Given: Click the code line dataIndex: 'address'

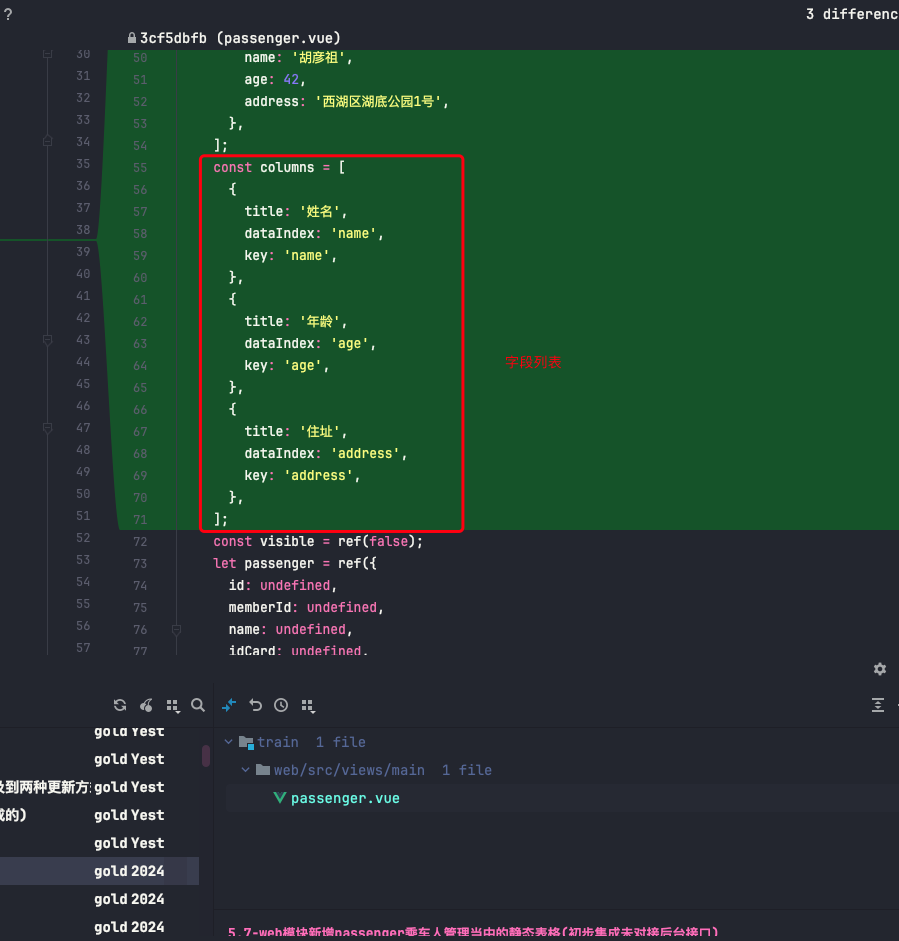Looking at the screenshot, I should tap(325, 453).
